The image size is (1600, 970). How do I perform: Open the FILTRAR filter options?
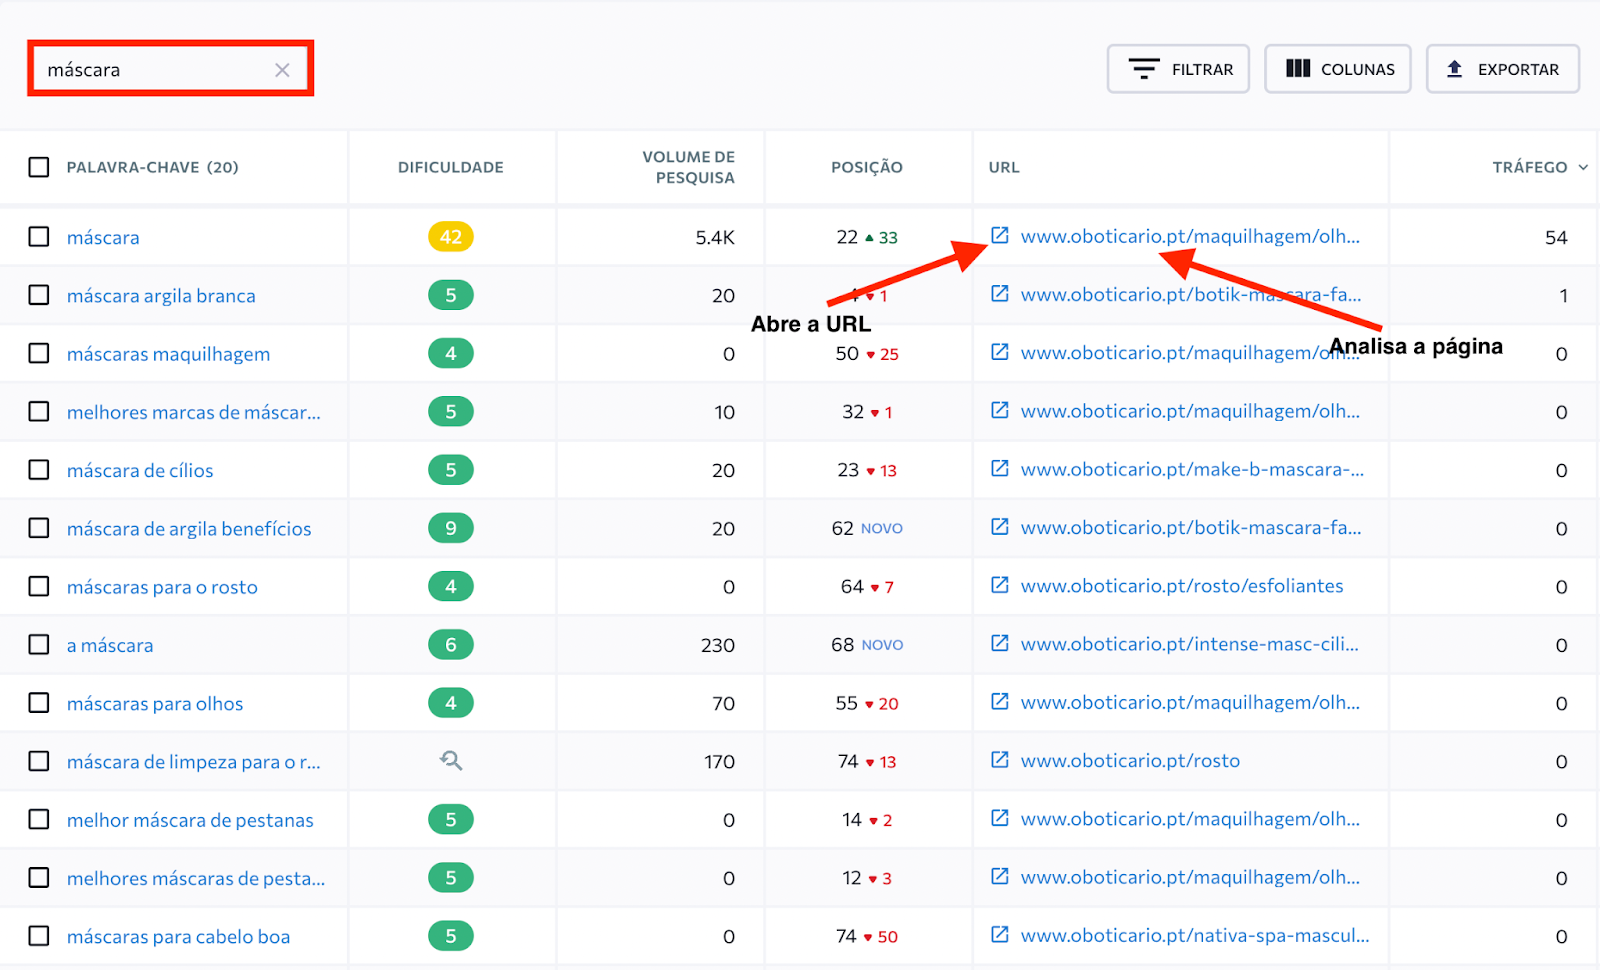coord(1178,69)
